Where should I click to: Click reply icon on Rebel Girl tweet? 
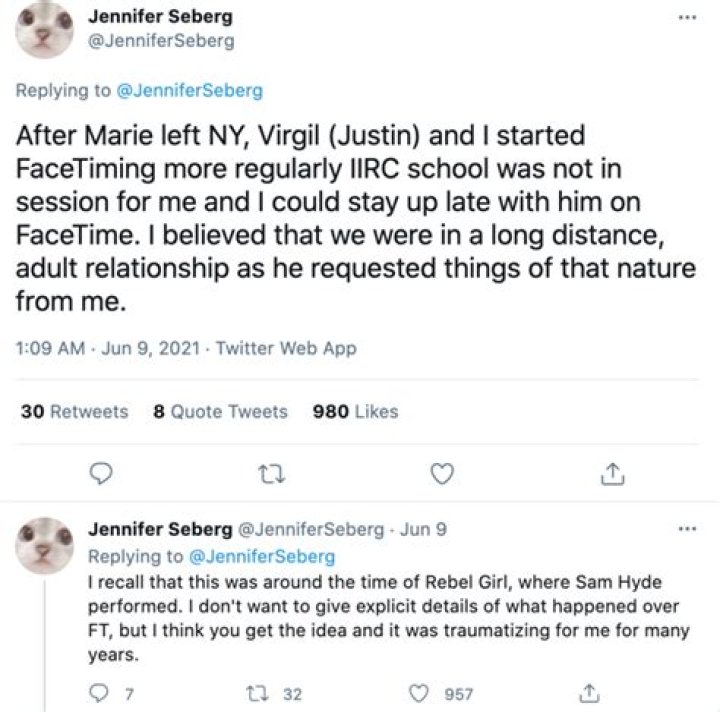pos(99,693)
